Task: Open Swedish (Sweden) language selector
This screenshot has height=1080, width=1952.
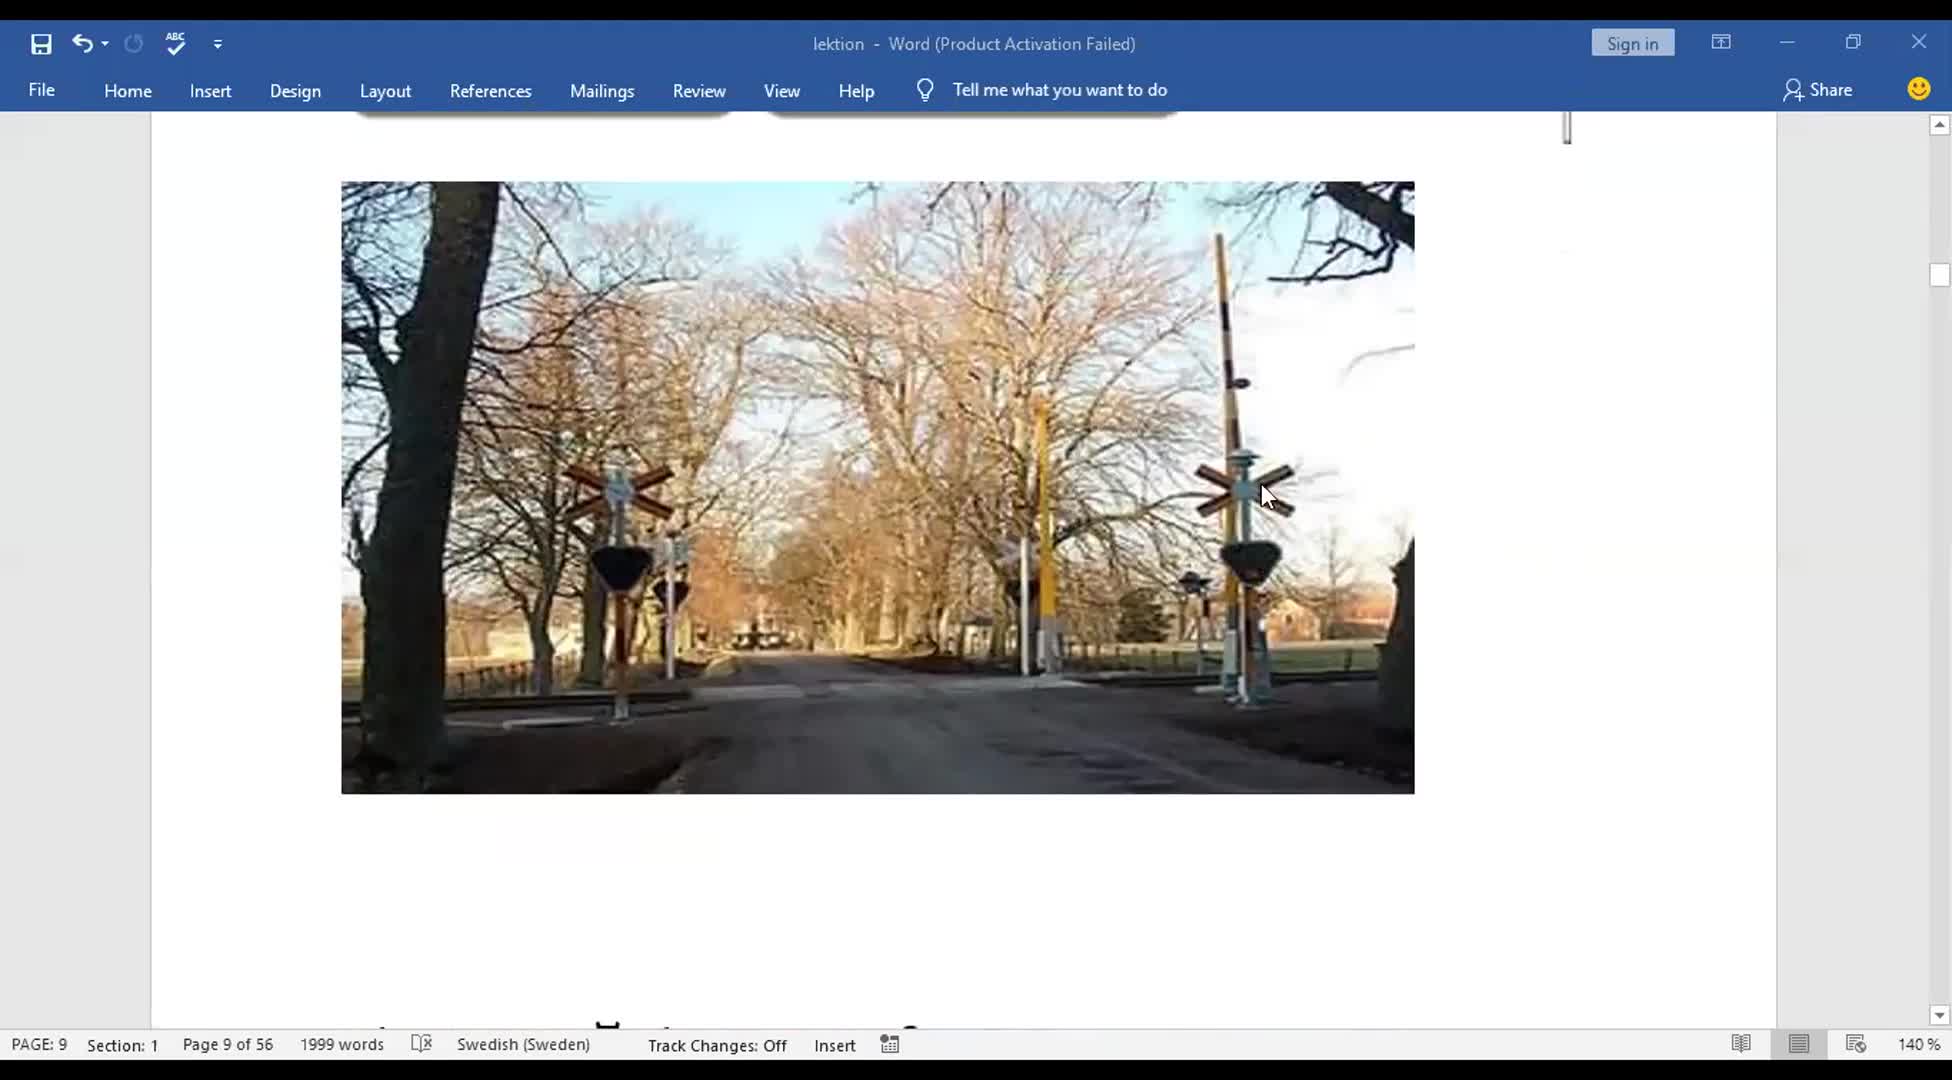Action: [523, 1044]
